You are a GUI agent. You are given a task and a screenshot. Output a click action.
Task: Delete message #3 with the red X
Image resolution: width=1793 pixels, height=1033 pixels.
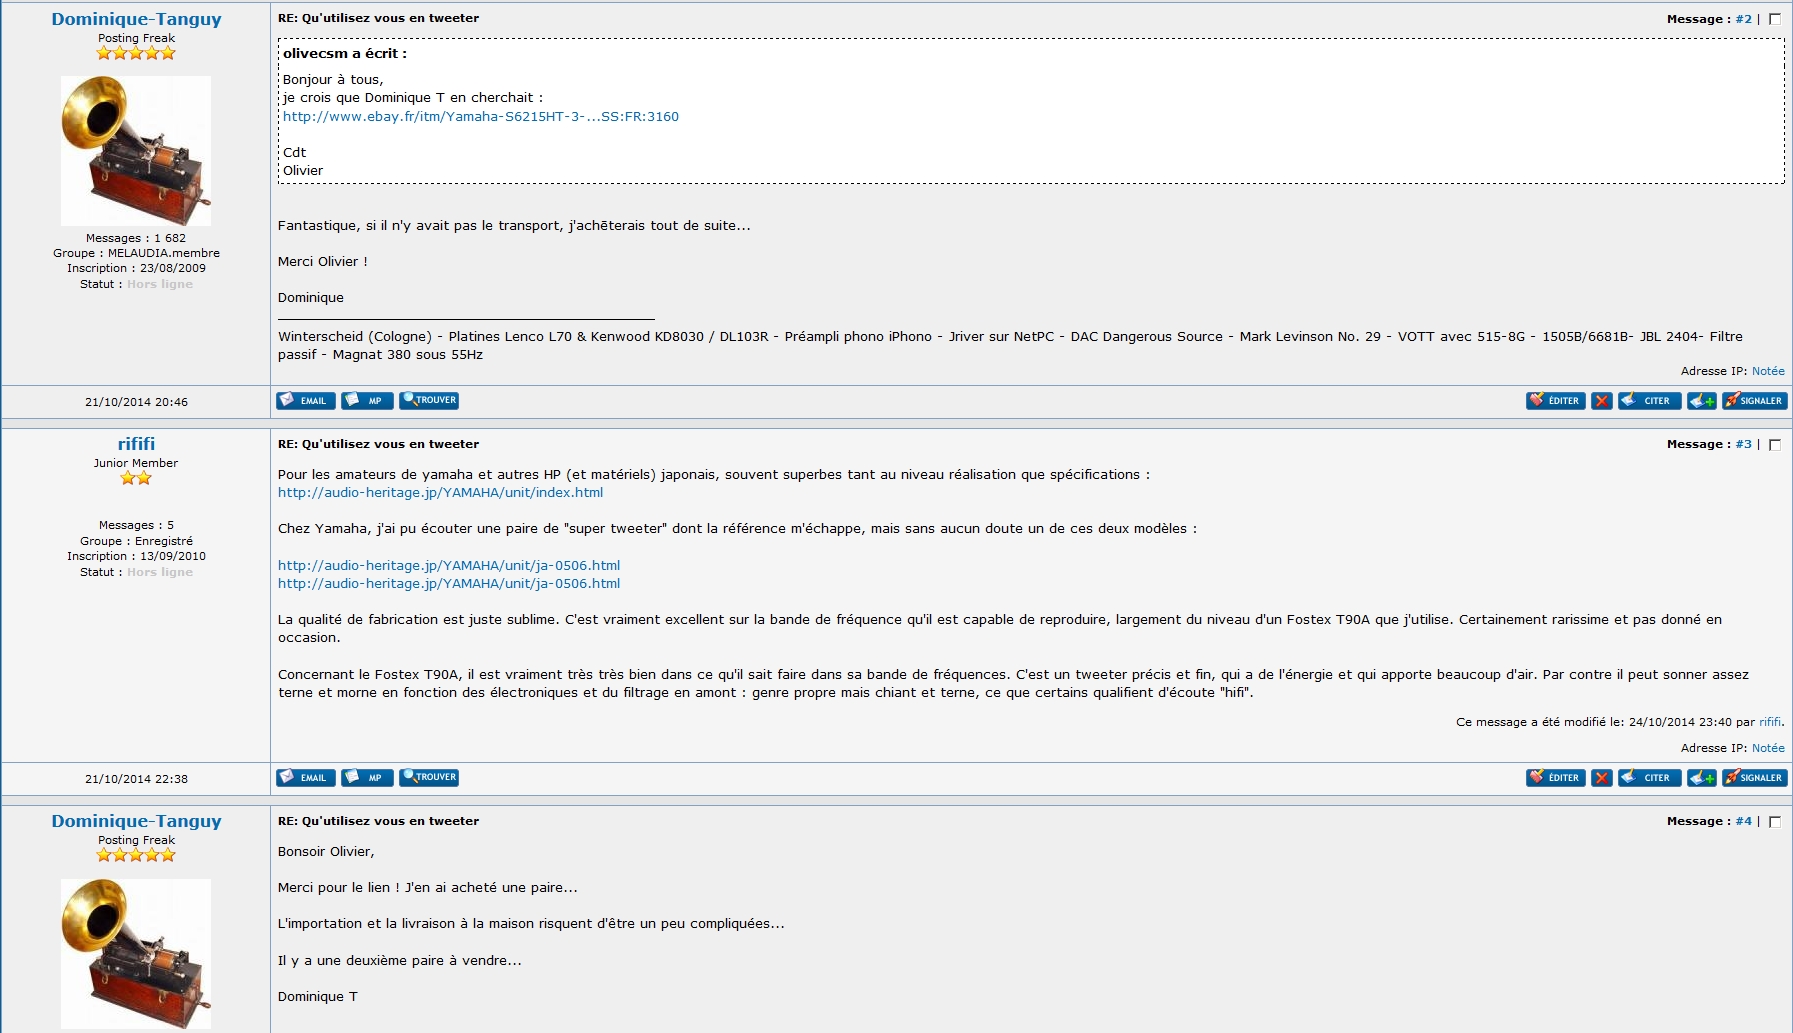pyautogui.click(x=1601, y=778)
